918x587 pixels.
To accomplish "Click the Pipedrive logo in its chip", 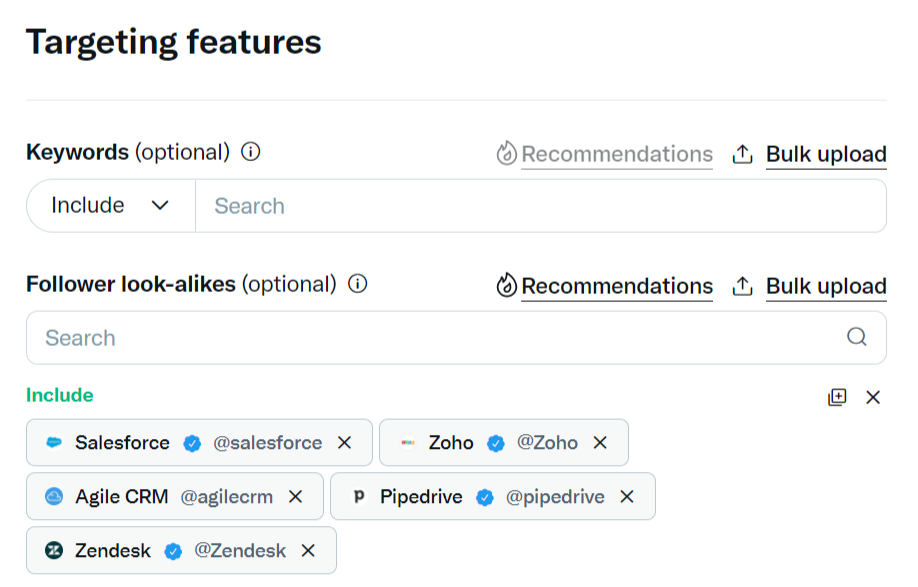I will pyautogui.click(x=359, y=497).
